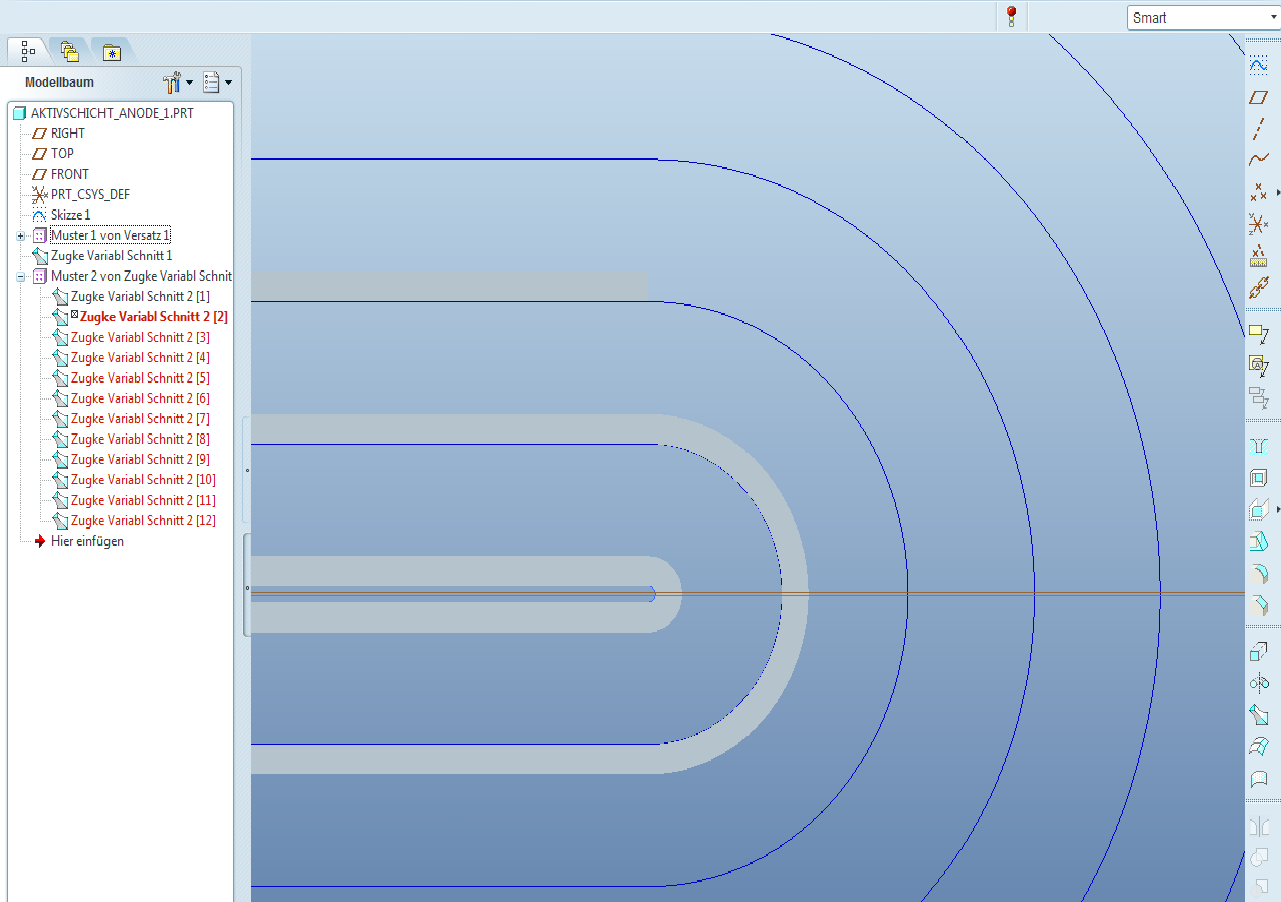The image size is (1281, 902).
Task: Open Rib tool flyout arrow
Action: pyautogui.click(x=1277, y=510)
